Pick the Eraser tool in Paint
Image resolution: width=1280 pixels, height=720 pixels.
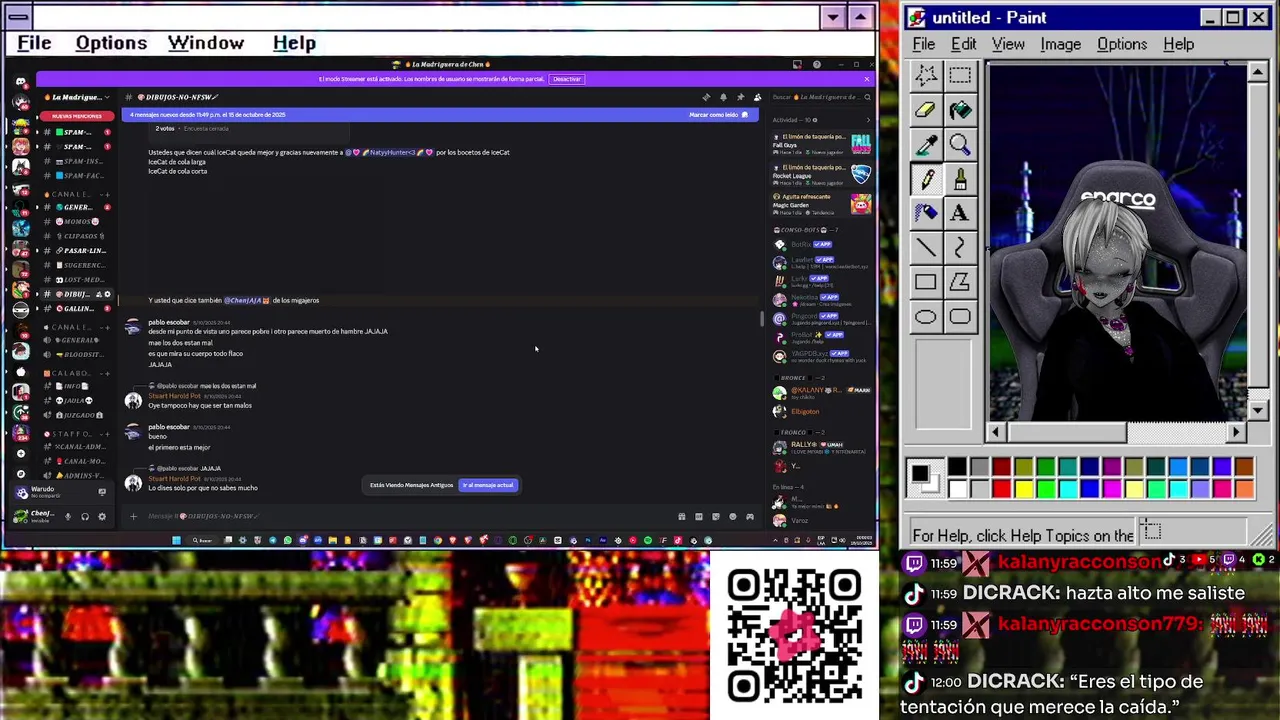point(925,110)
